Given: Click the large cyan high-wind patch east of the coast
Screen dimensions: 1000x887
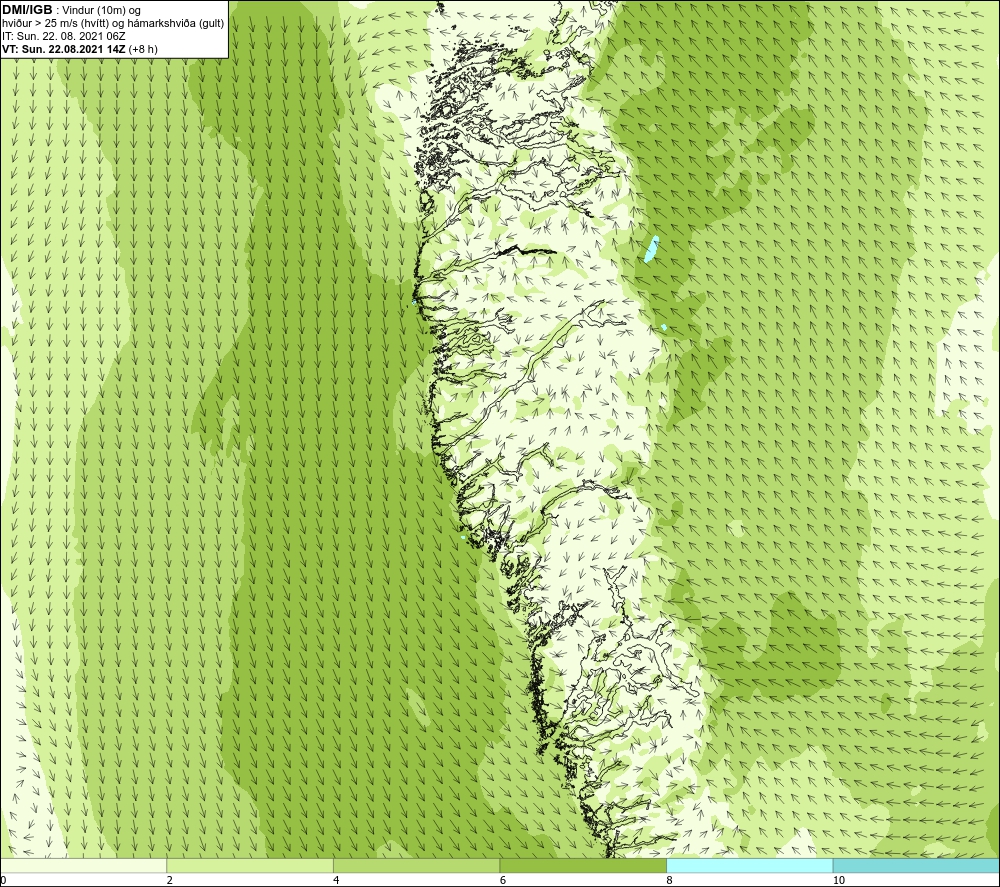Looking at the screenshot, I should [x=651, y=249].
